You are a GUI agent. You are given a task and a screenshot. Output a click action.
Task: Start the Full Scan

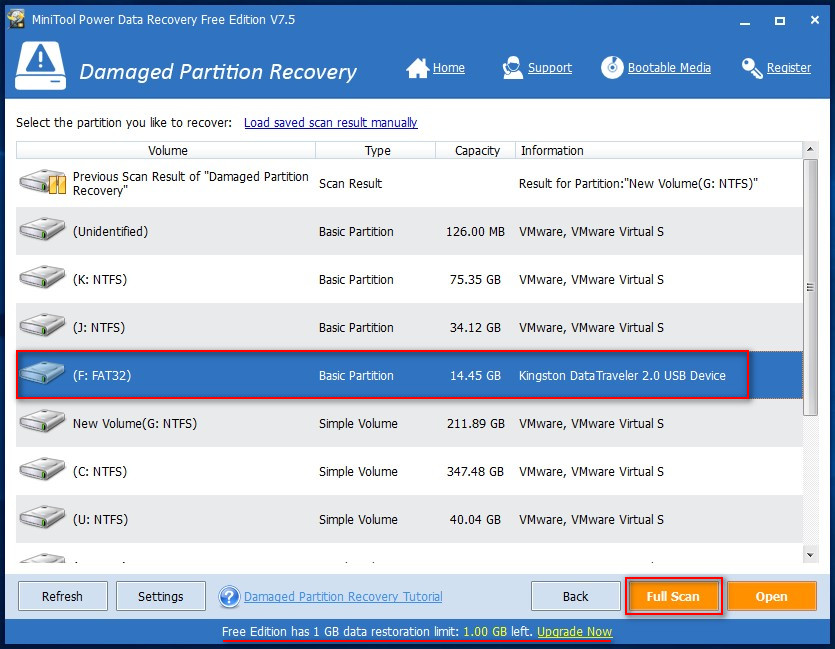(x=673, y=596)
